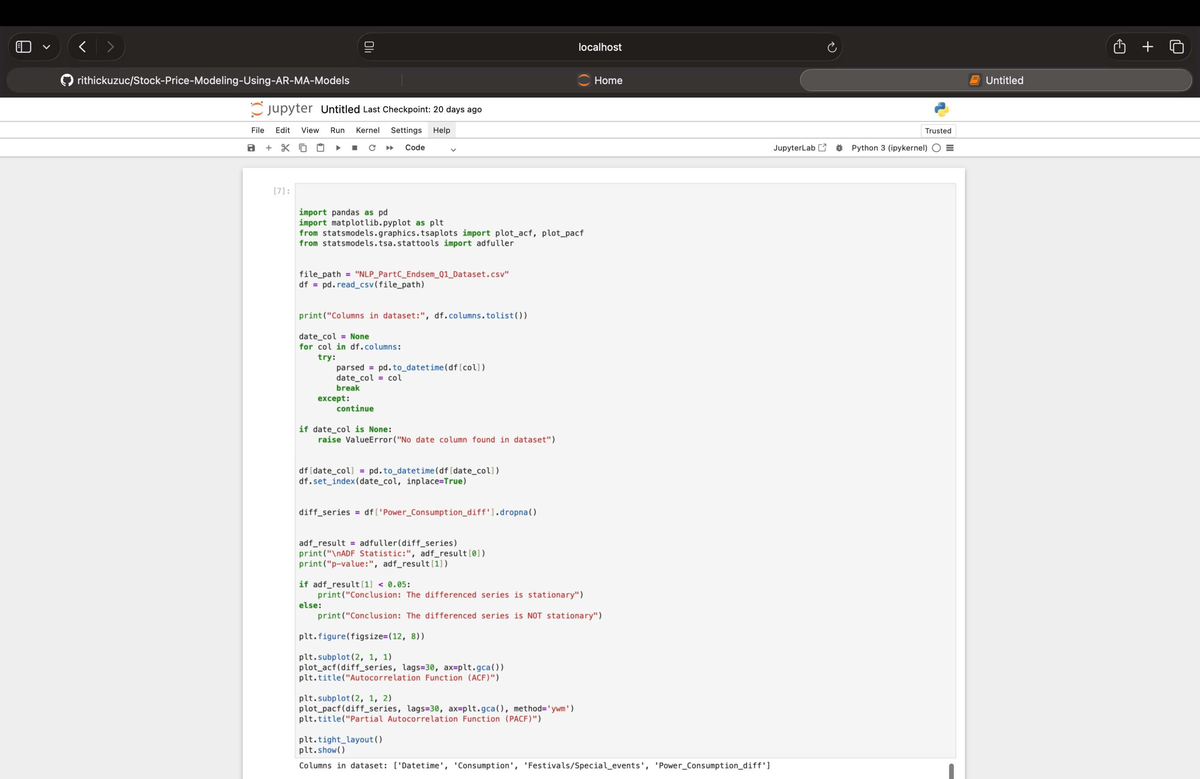The width and height of the screenshot is (1200, 779).
Task: Click the Jupyter logo
Action: pos(281,108)
